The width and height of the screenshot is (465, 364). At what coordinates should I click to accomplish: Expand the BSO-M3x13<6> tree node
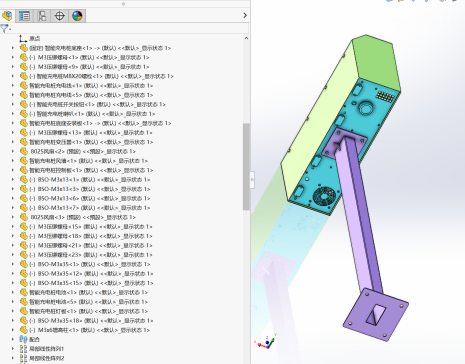[13, 198]
